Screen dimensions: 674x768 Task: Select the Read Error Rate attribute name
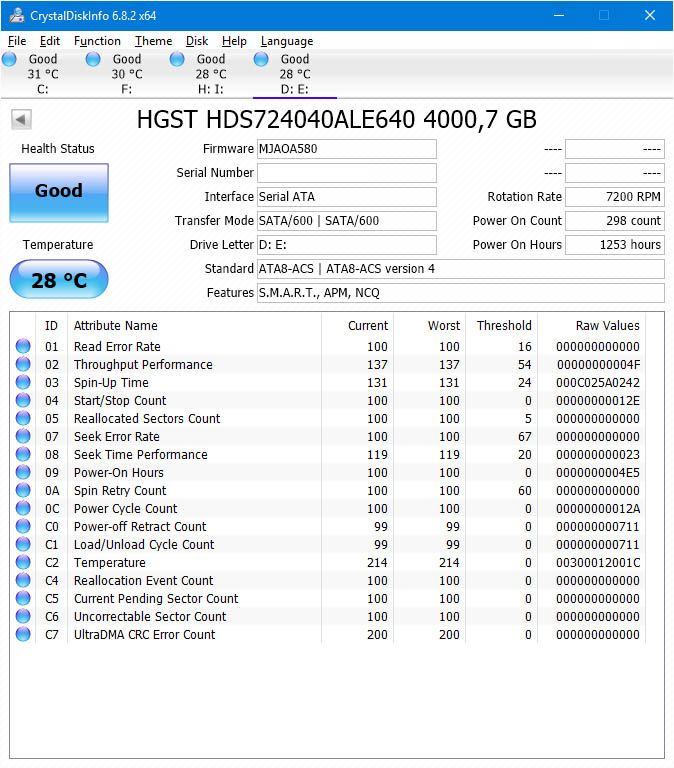(117, 347)
